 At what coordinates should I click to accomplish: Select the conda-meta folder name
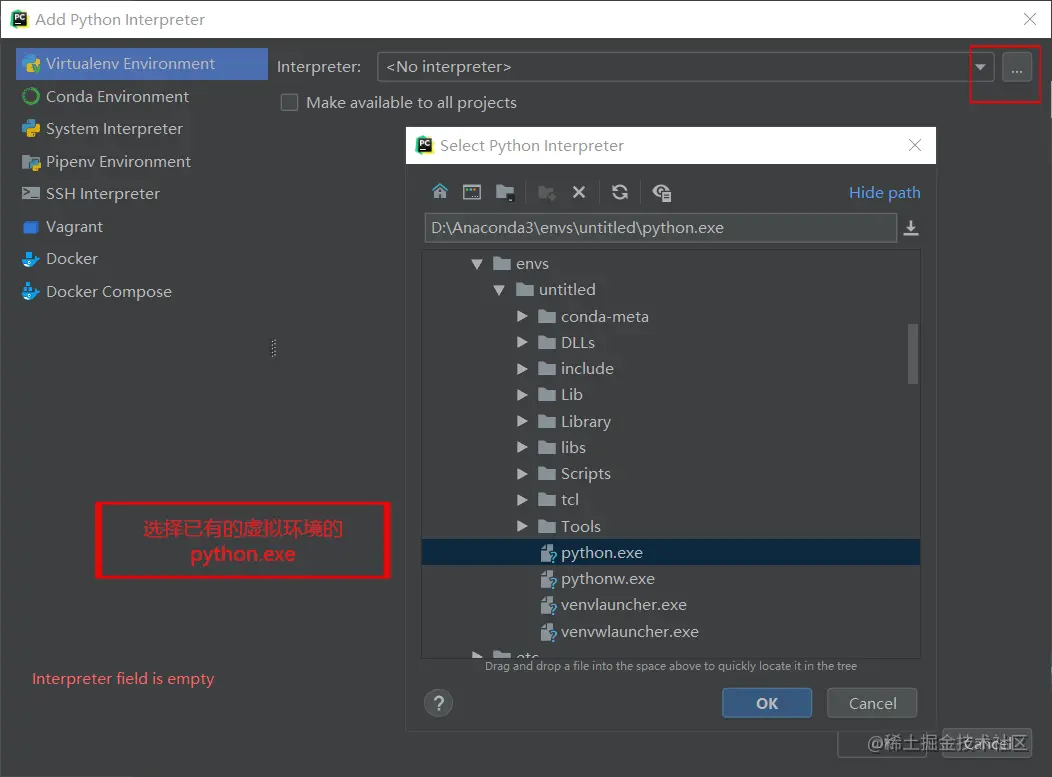(x=604, y=316)
